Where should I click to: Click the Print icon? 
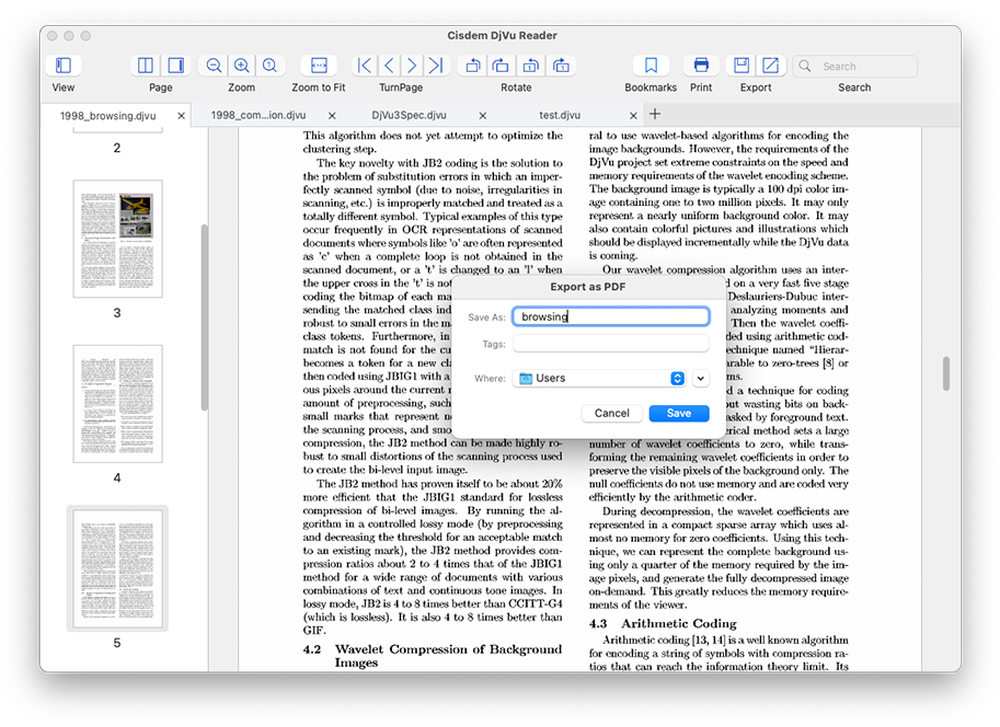[701, 65]
